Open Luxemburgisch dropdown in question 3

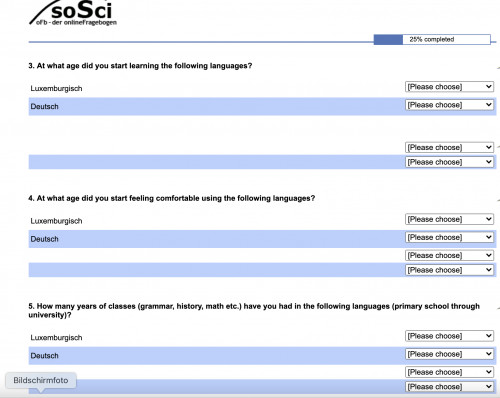click(449, 87)
